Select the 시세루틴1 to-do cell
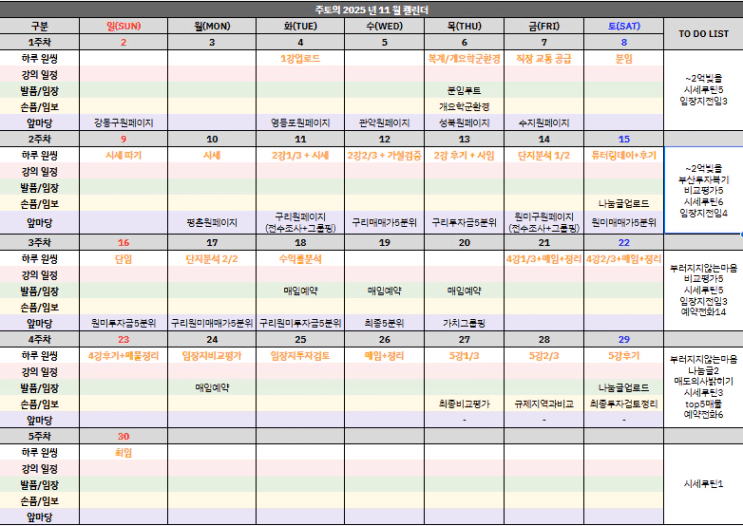Image resolution: width=743 pixels, height=526 pixels. tap(703, 484)
